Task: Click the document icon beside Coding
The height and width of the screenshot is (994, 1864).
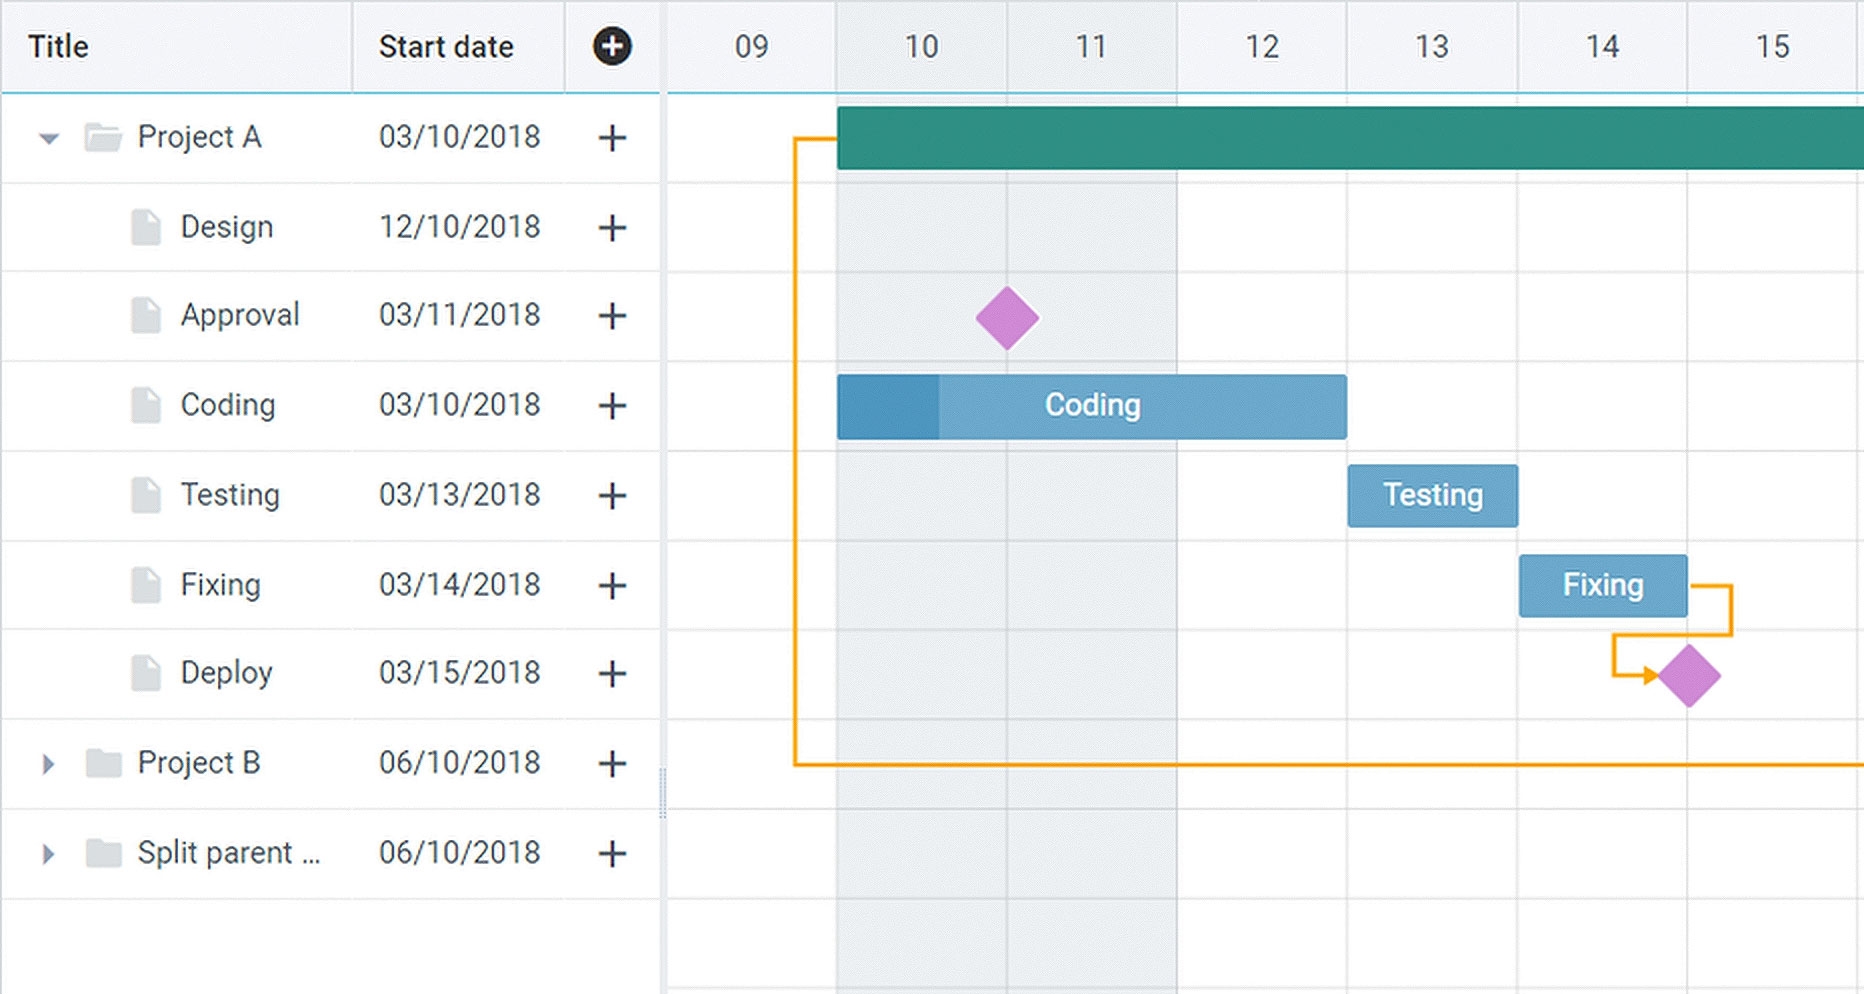Action: (146, 406)
